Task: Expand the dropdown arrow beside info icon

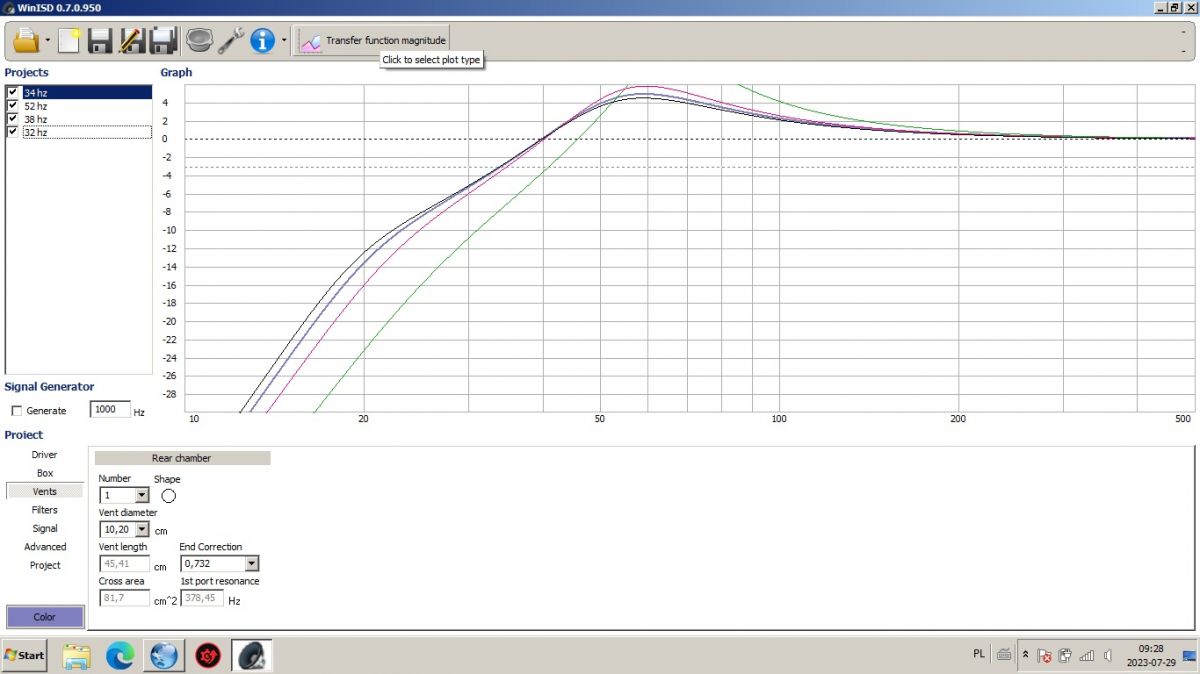Action: point(284,41)
